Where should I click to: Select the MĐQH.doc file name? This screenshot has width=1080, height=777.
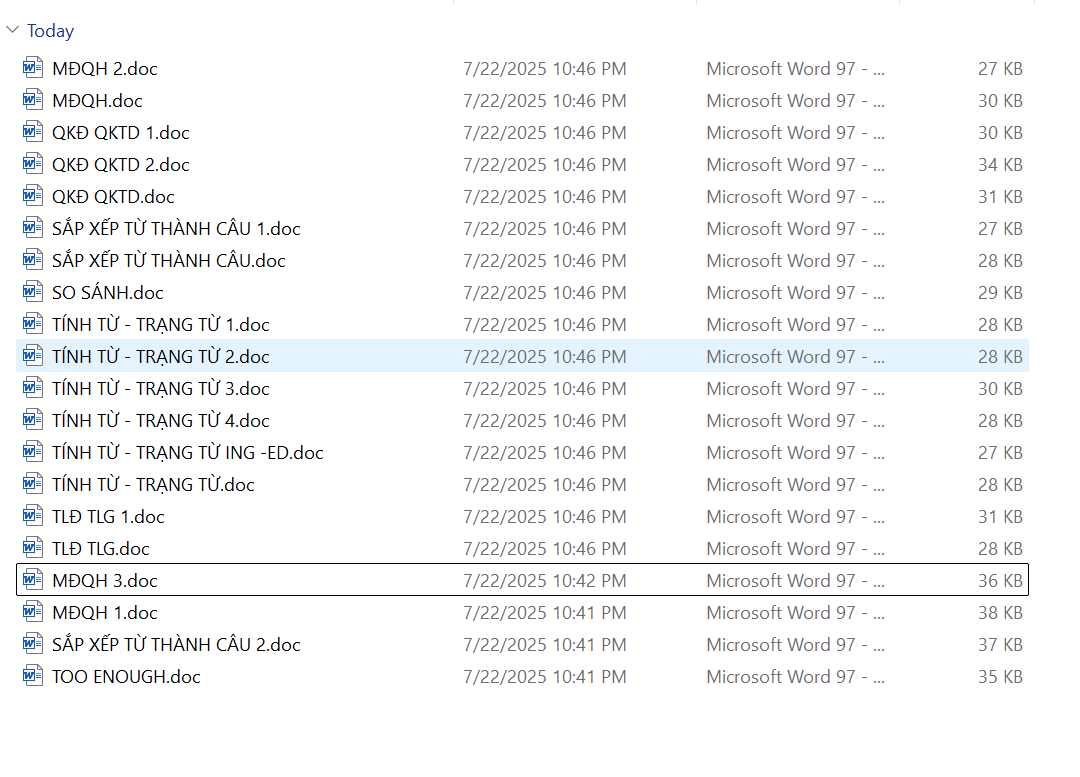97,101
